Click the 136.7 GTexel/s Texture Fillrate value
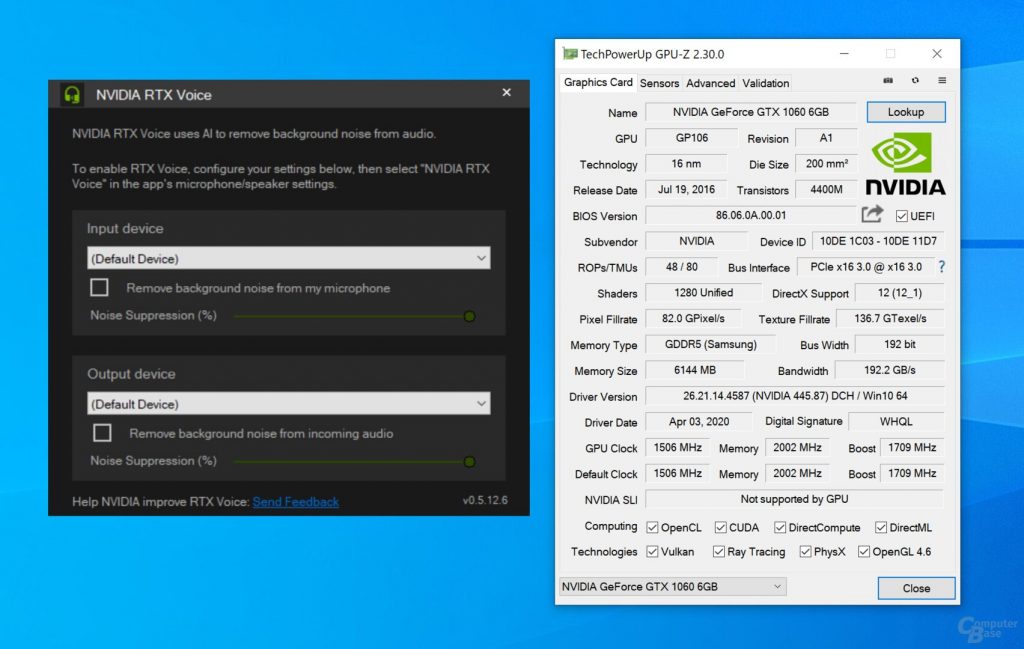This screenshot has height=649, width=1024. [x=890, y=318]
